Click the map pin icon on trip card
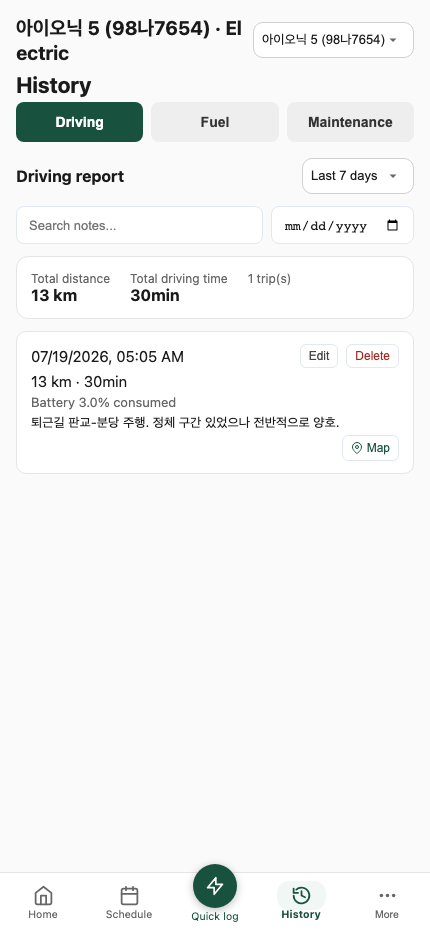 click(x=357, y=448)
